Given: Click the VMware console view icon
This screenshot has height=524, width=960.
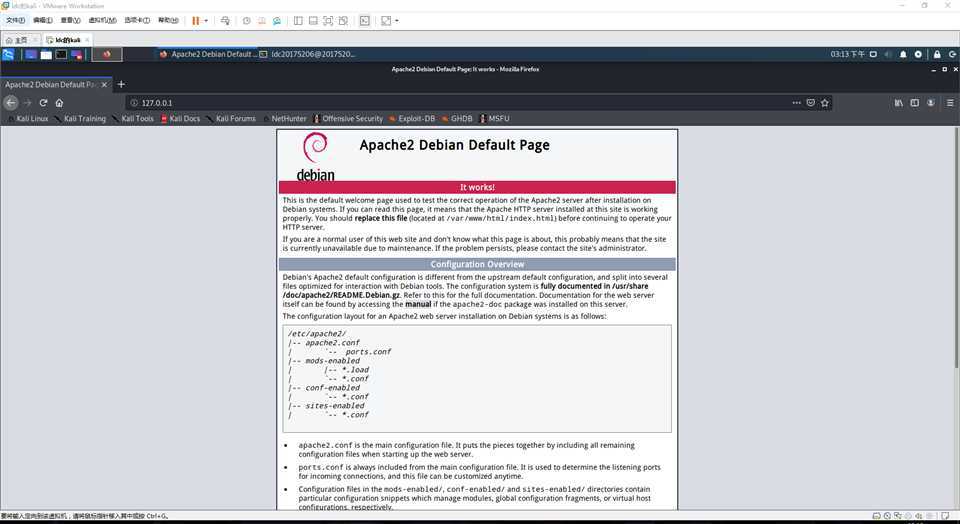Looking at the screenshot, I should [x=364, y=21].
